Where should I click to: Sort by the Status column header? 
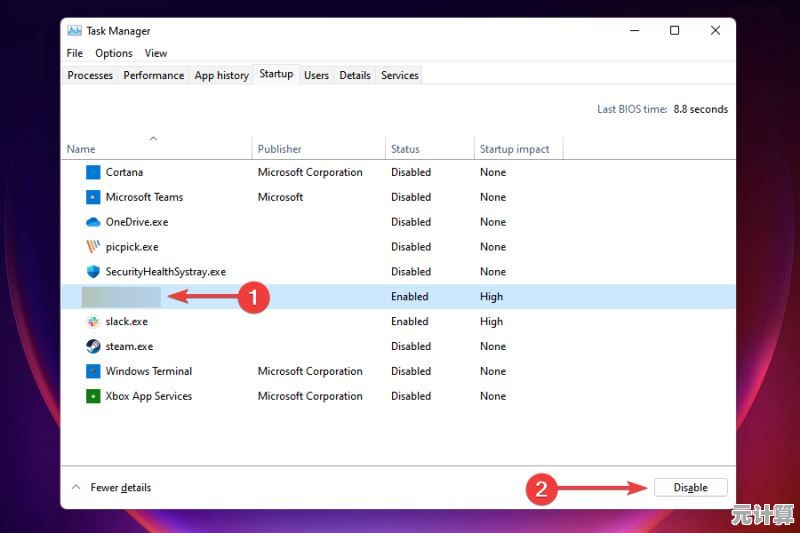tap(405, 149)
